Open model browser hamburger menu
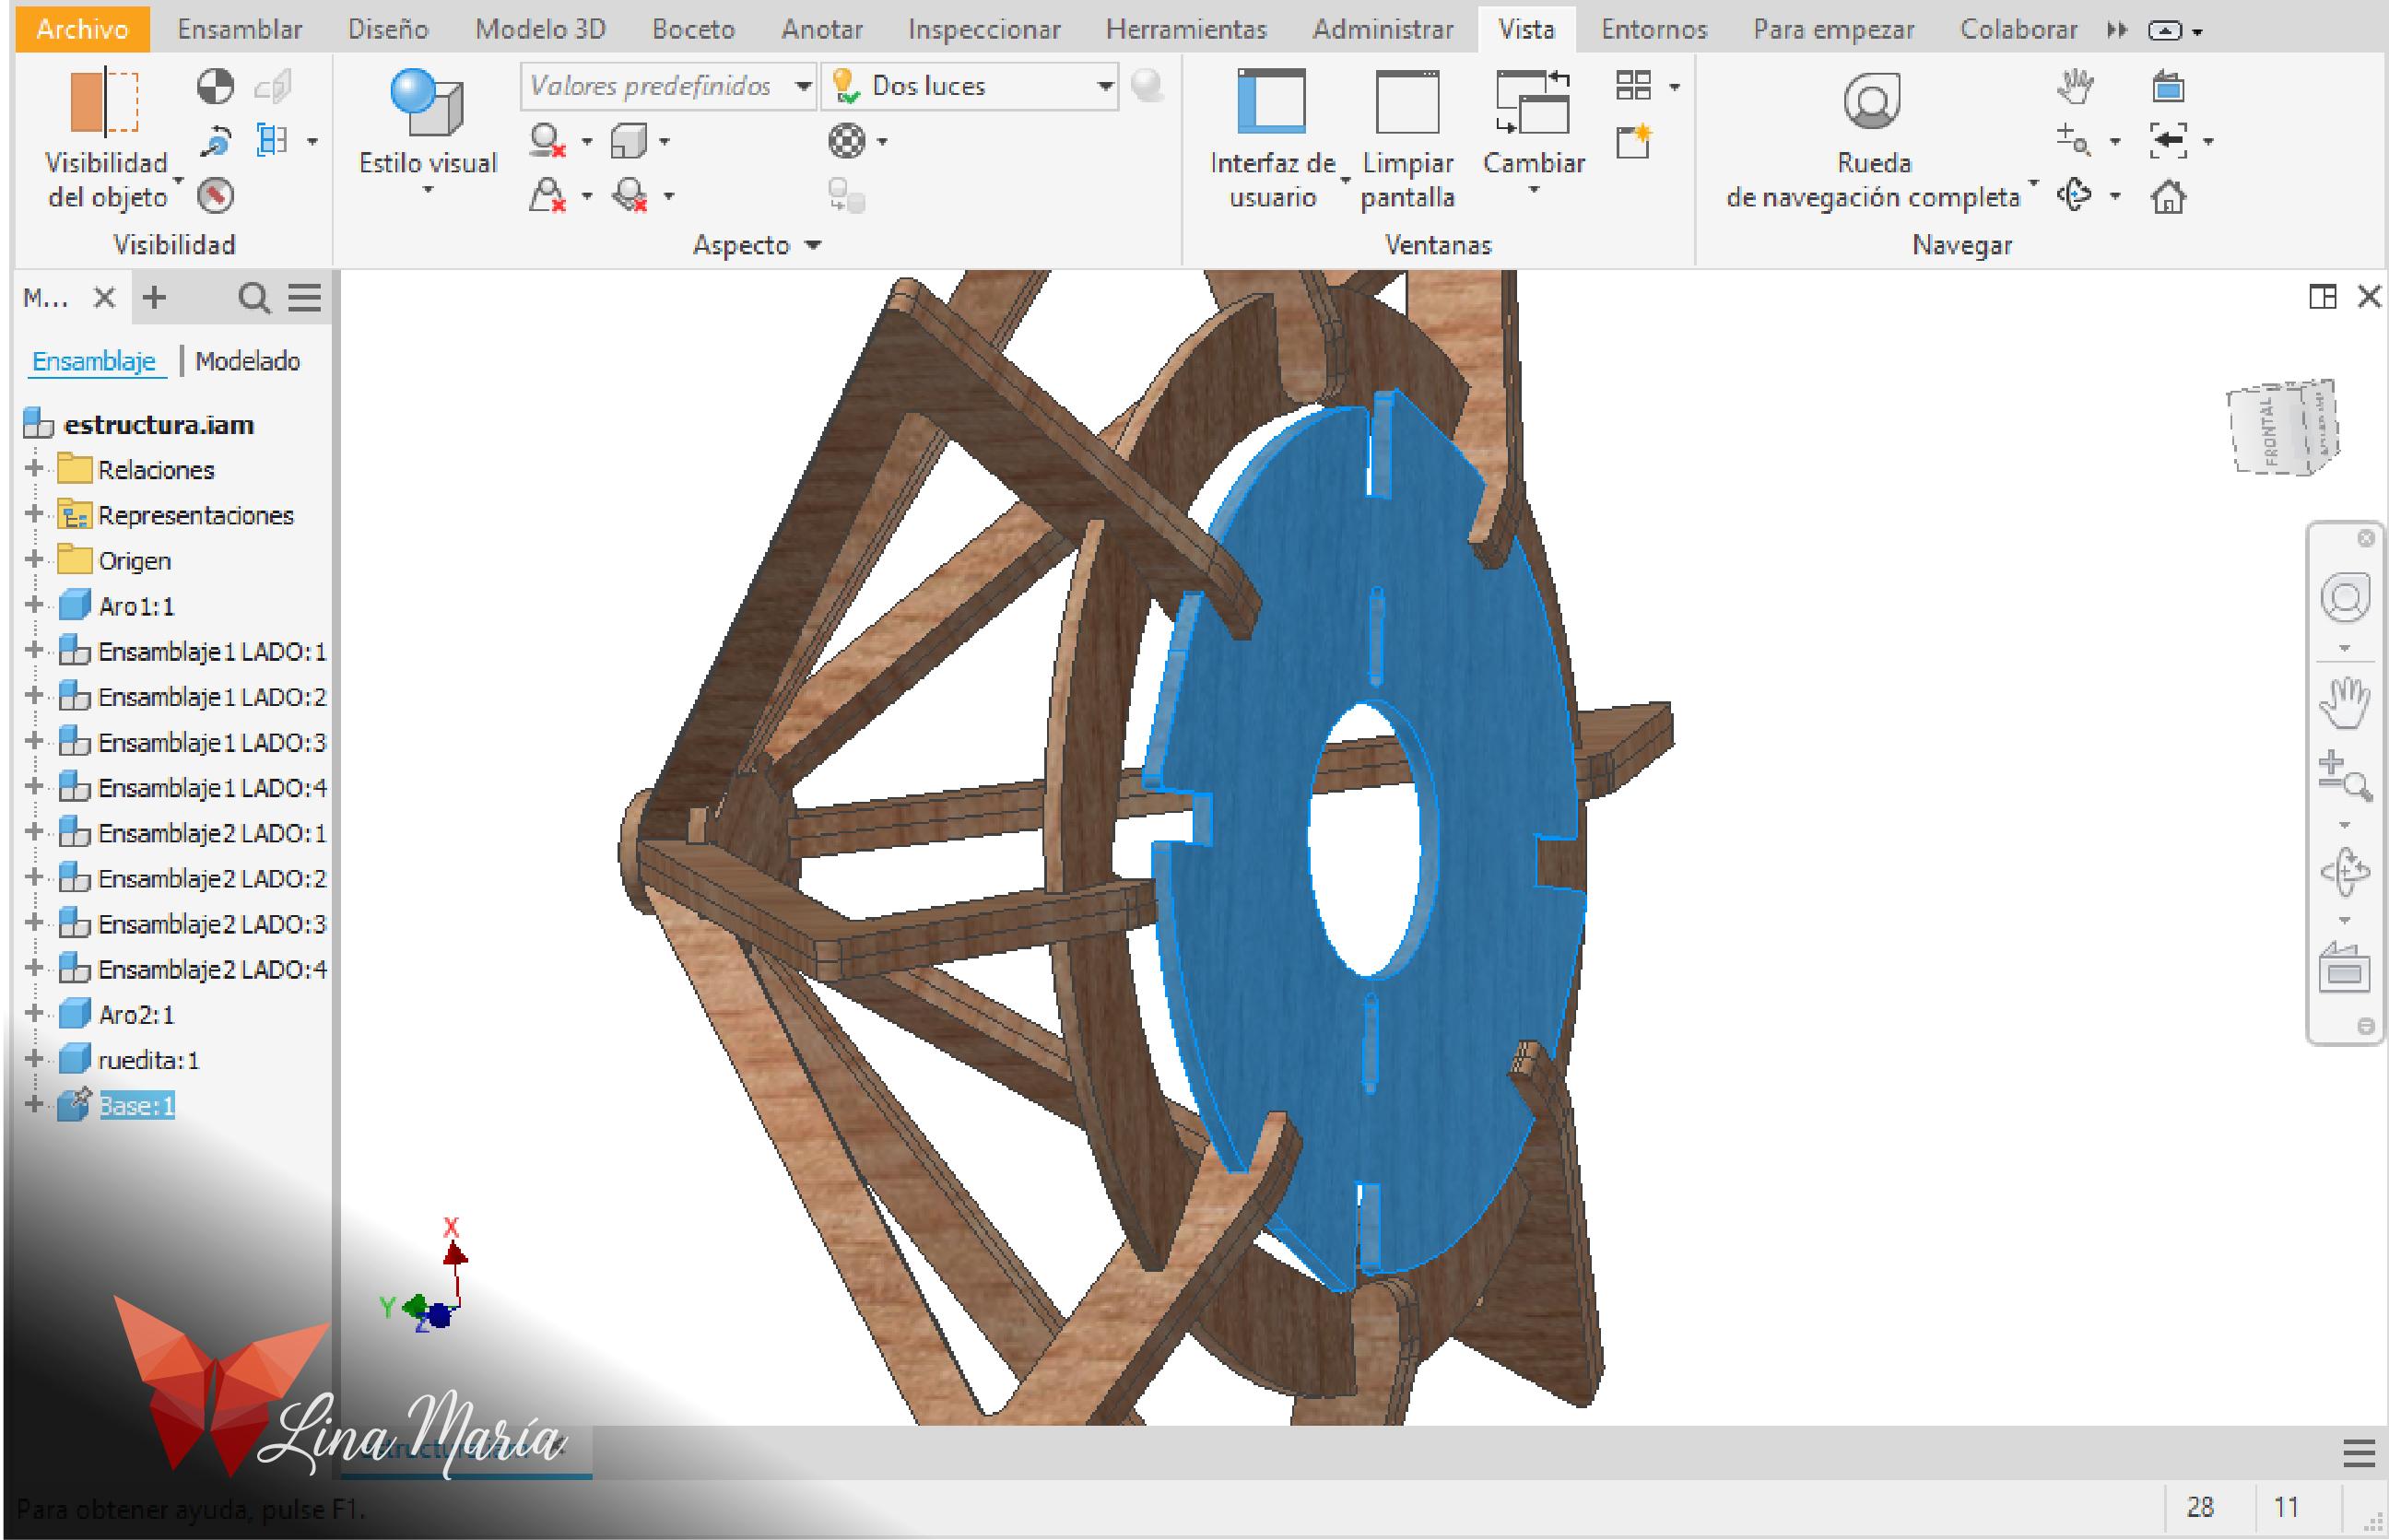Image resolution: width=2389 pixels, height=1540 pixels. coord(304,298)
